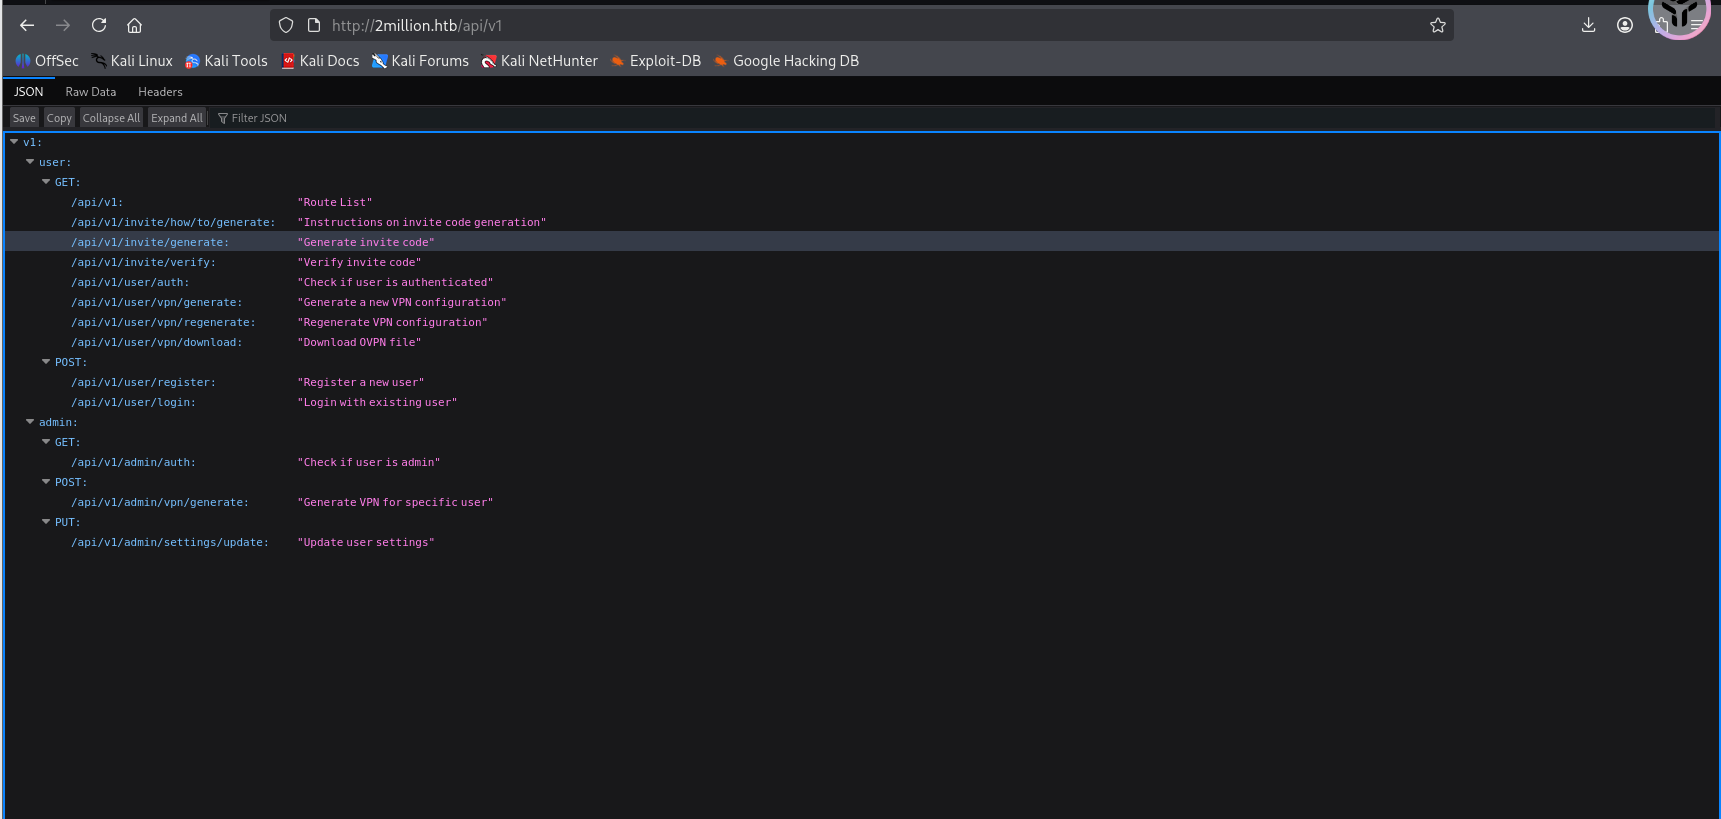The image size is (1721, 819).
Task: Bookmark this page with the star icon
Action: [1437, 25]
